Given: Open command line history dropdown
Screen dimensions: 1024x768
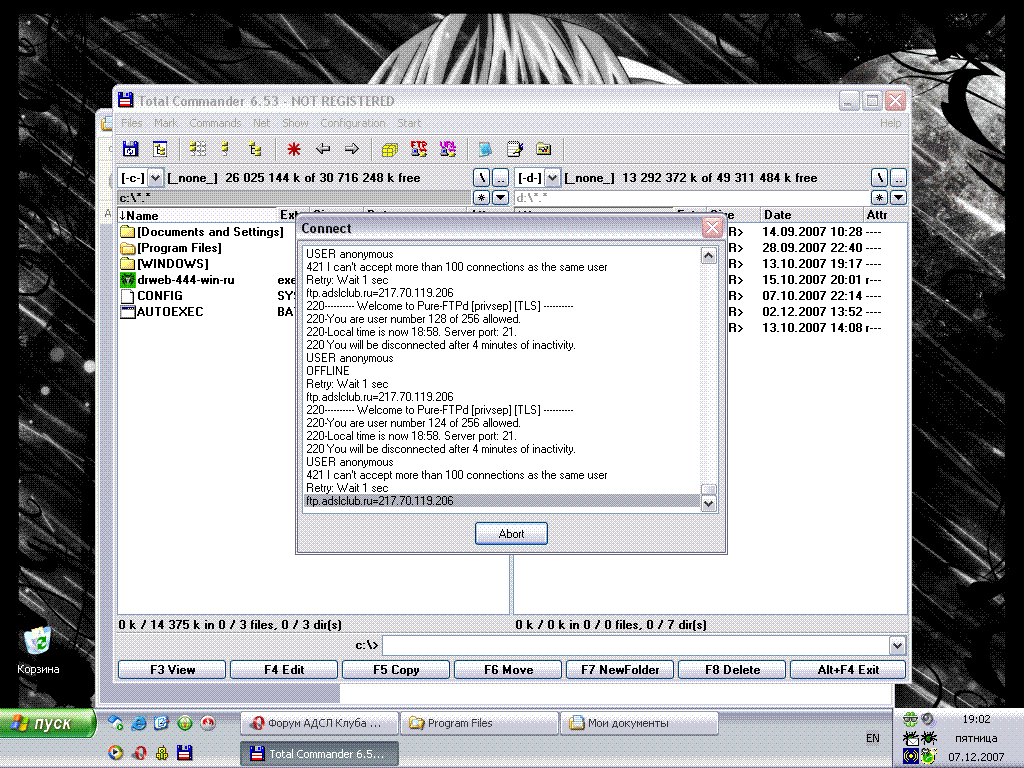Looking at the screenshot, I should tap(897, 646).
